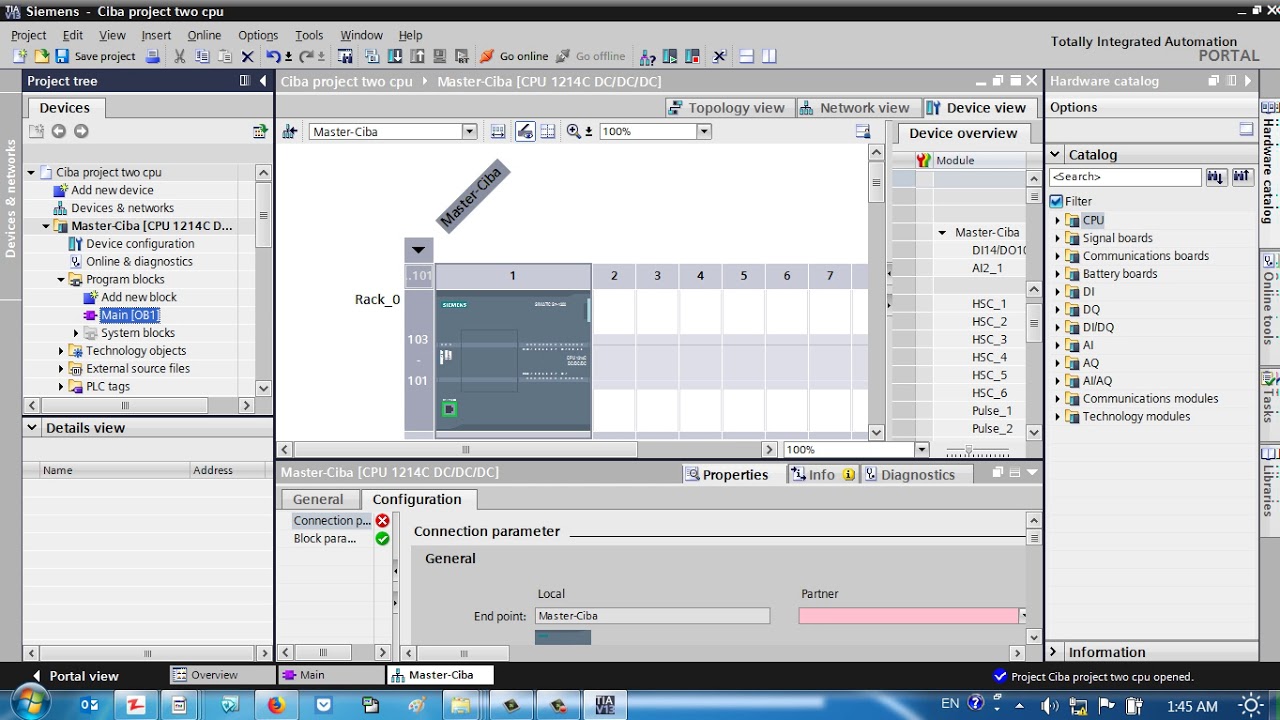This screenshot has width=1280, height=720.
Task: Click the hardware catalog Search field
Action: point(1125,177)
